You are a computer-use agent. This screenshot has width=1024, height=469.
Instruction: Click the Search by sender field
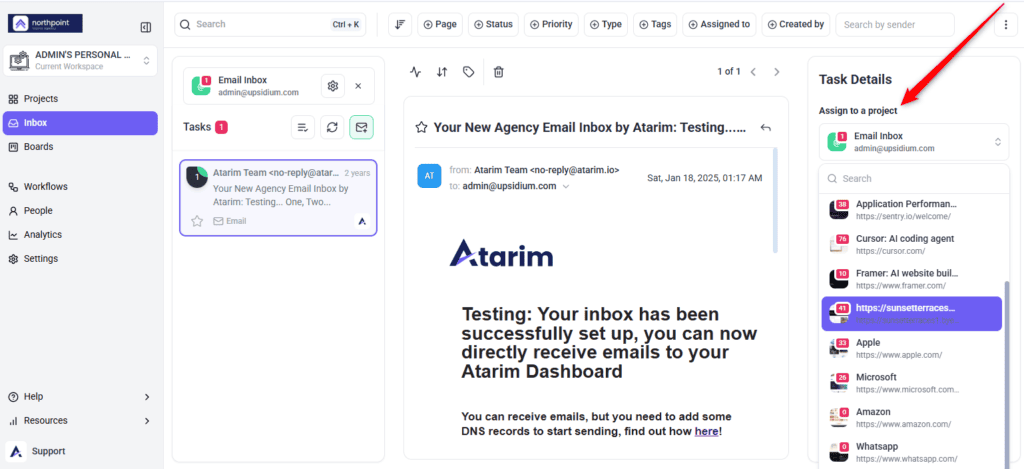(895, 25)
